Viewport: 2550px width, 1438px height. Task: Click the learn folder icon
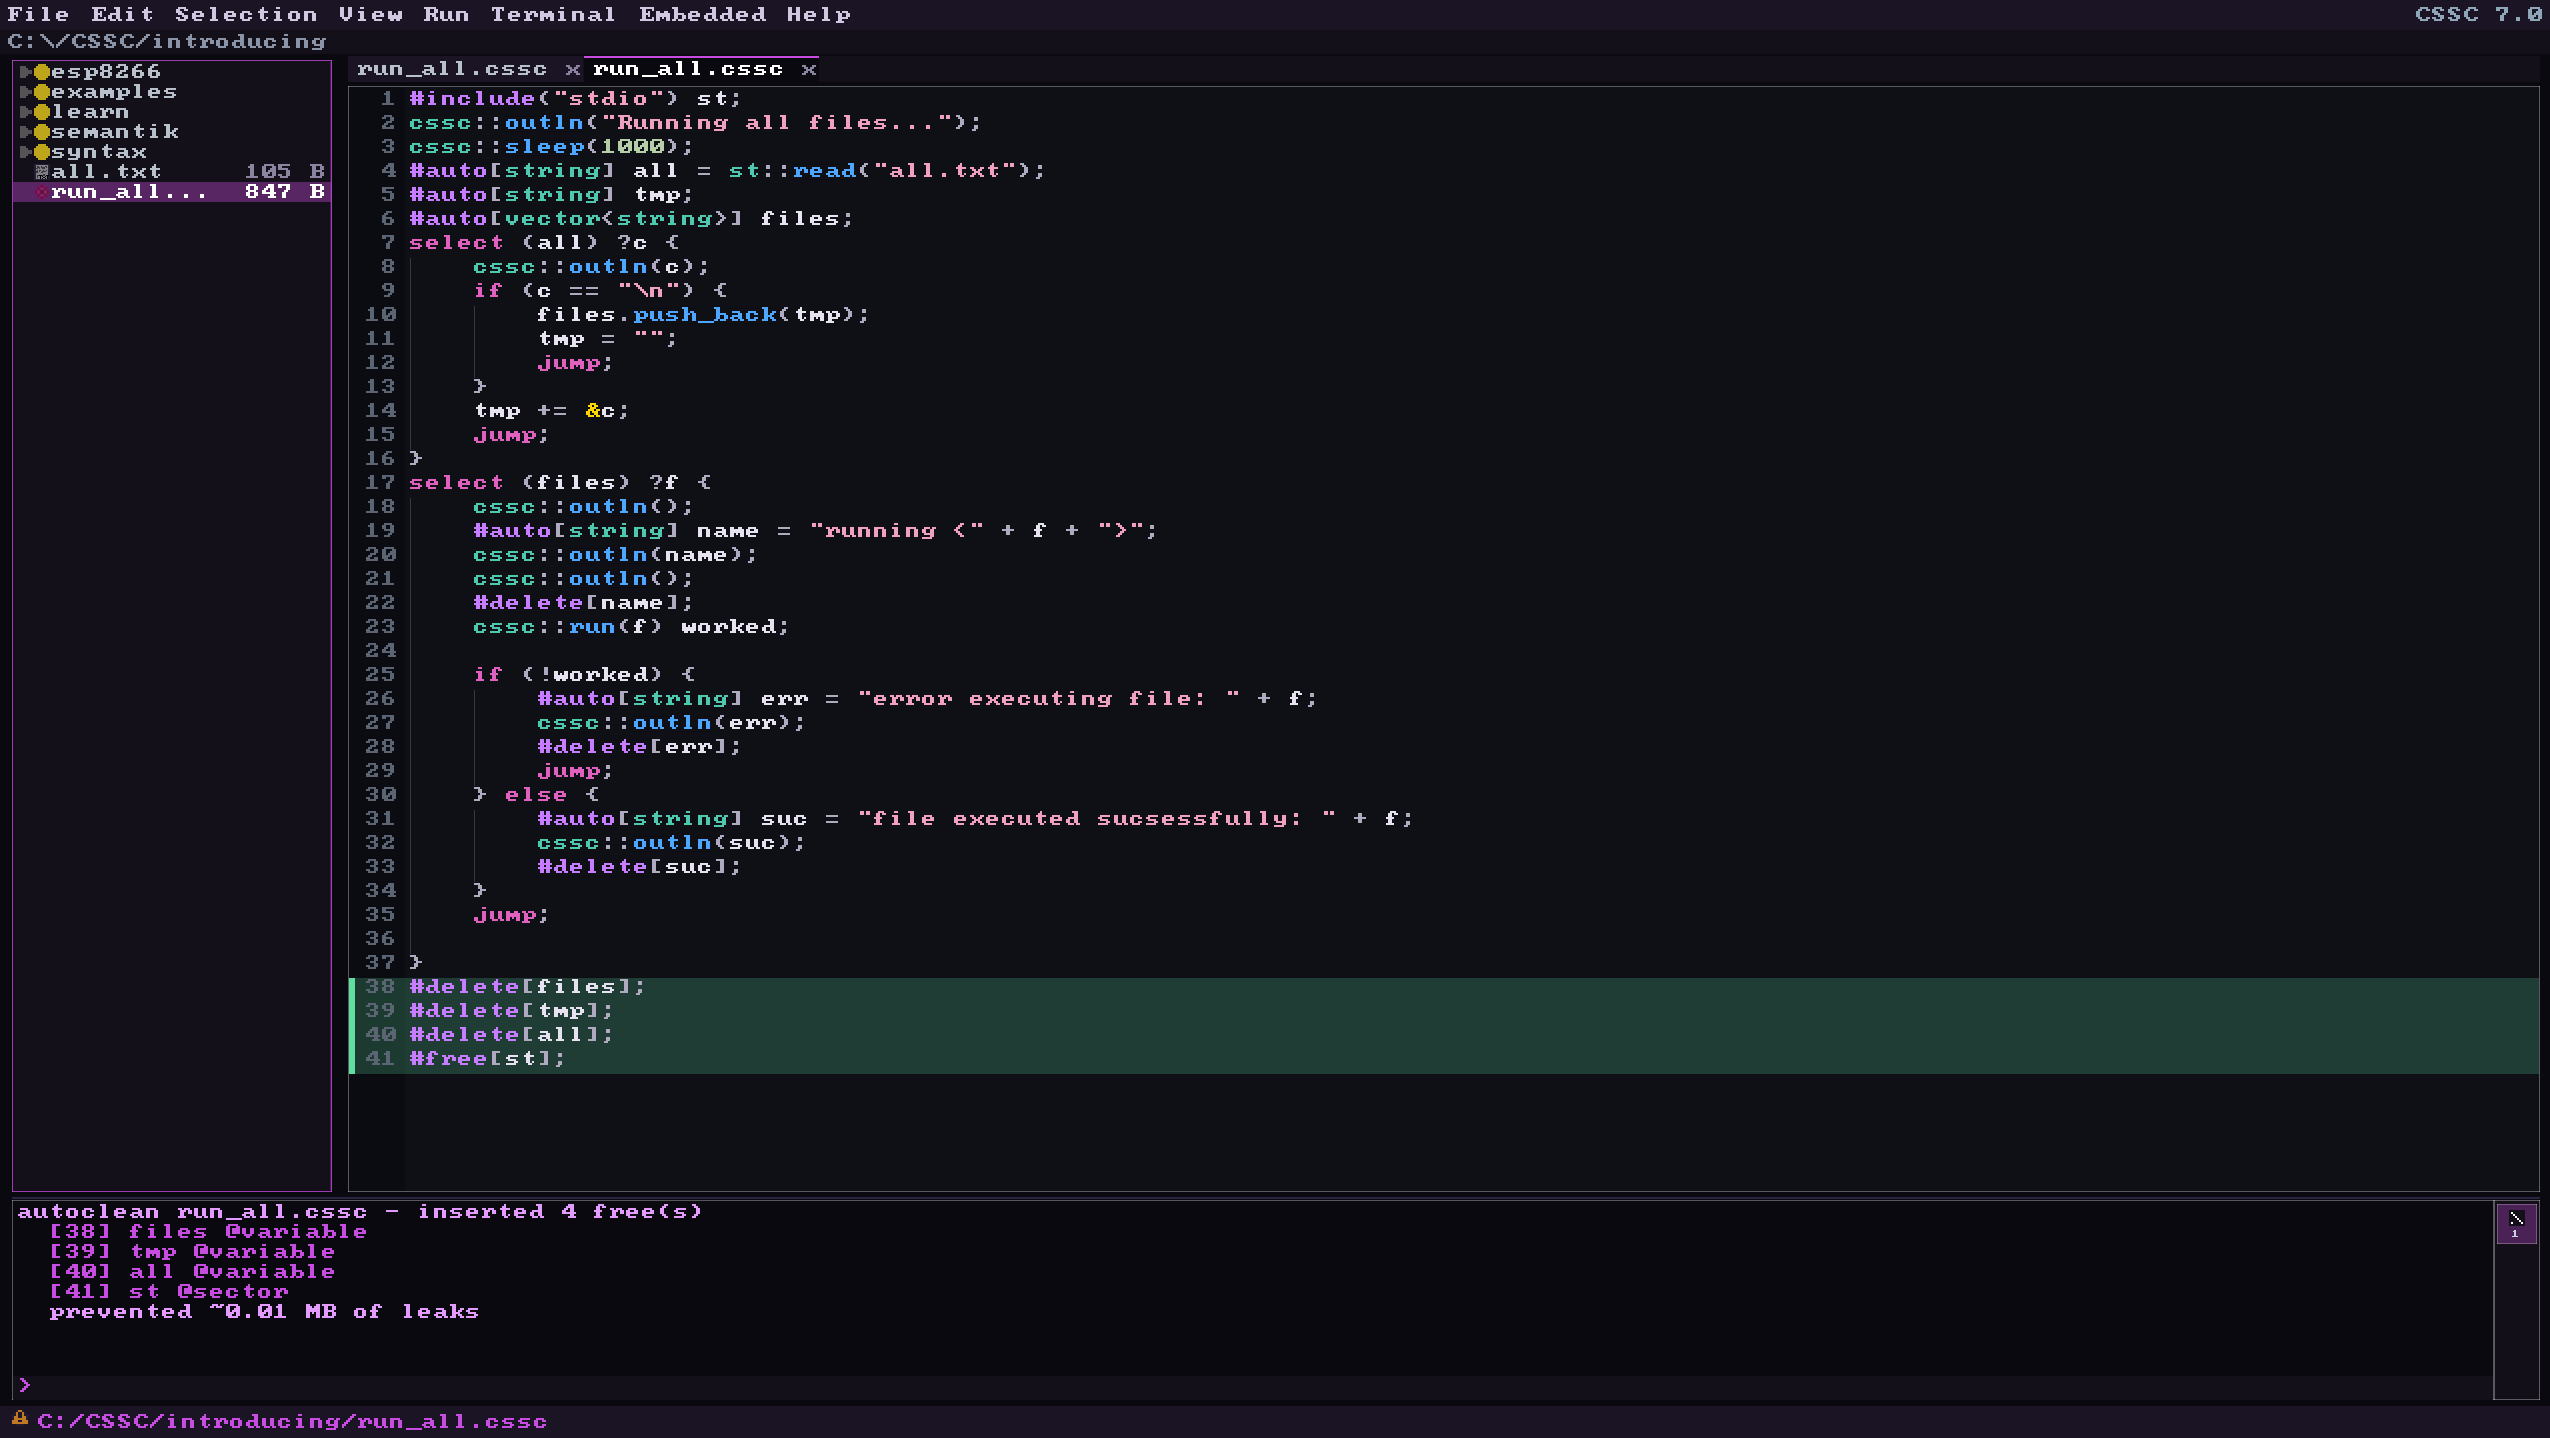[x=42, y=111]
